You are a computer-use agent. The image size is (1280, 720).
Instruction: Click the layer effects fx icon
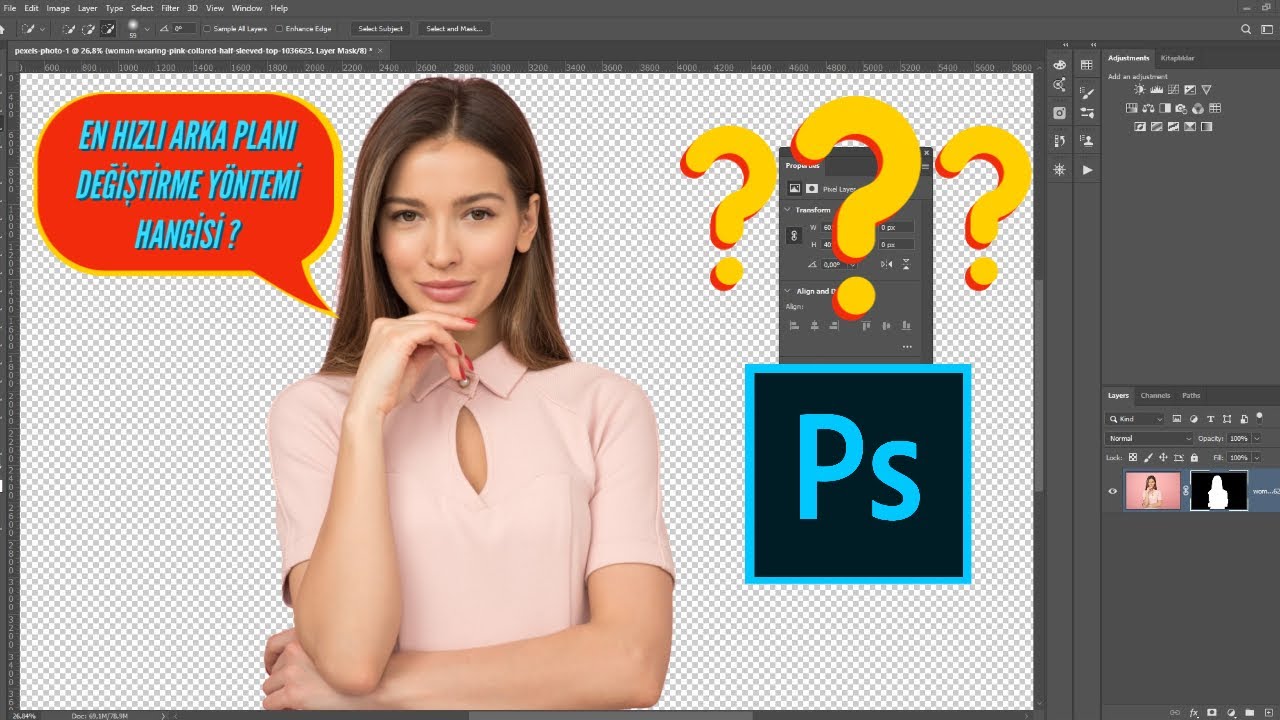click(x=1194, y=713)
